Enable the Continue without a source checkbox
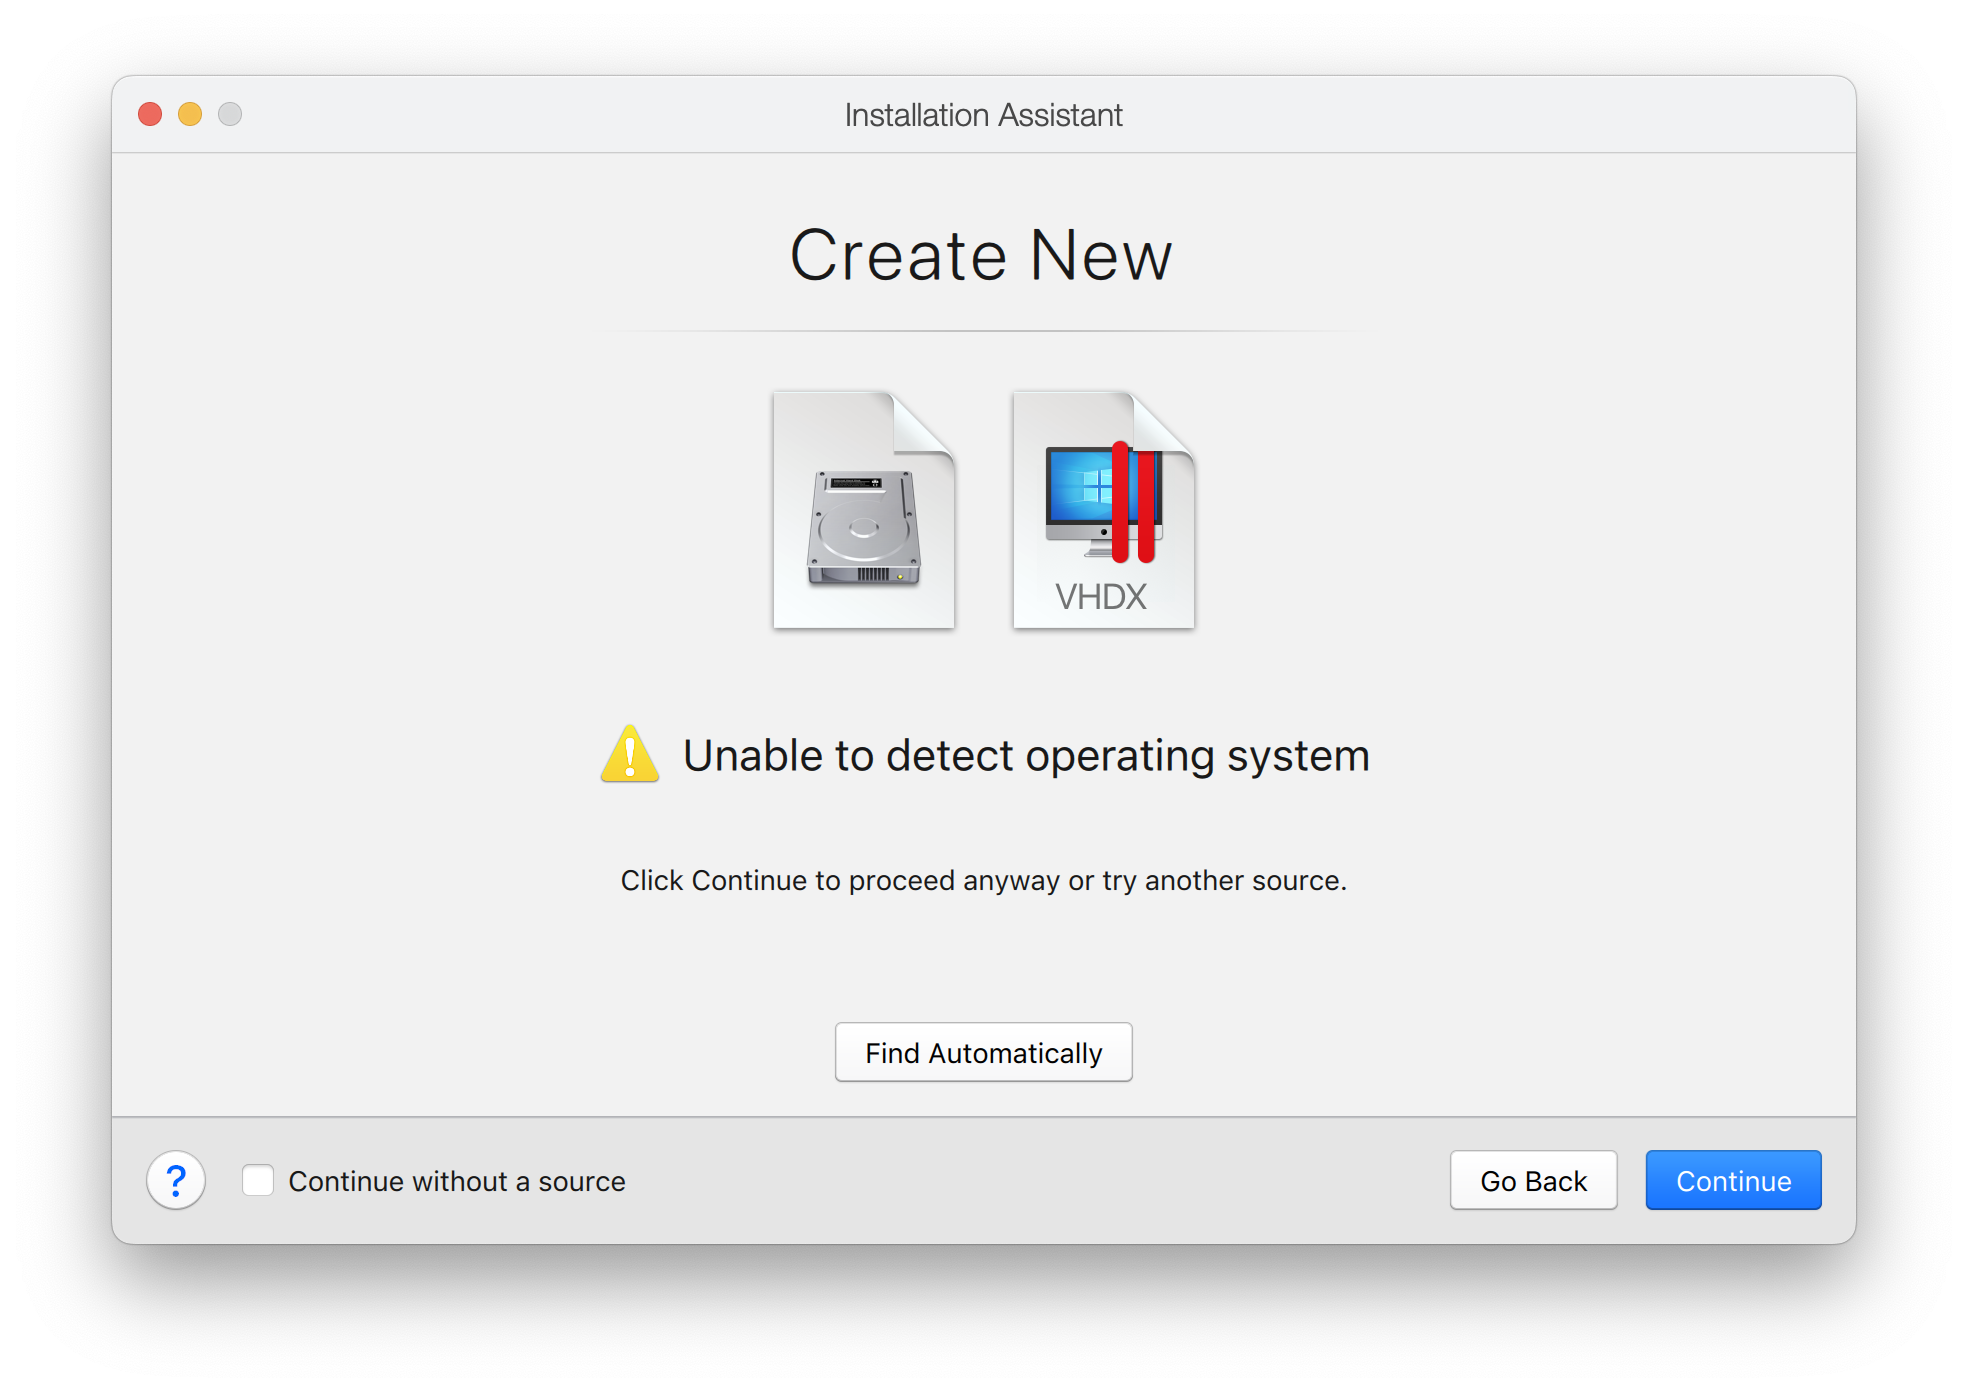1968x1392 pixels. click(258, 1180)
